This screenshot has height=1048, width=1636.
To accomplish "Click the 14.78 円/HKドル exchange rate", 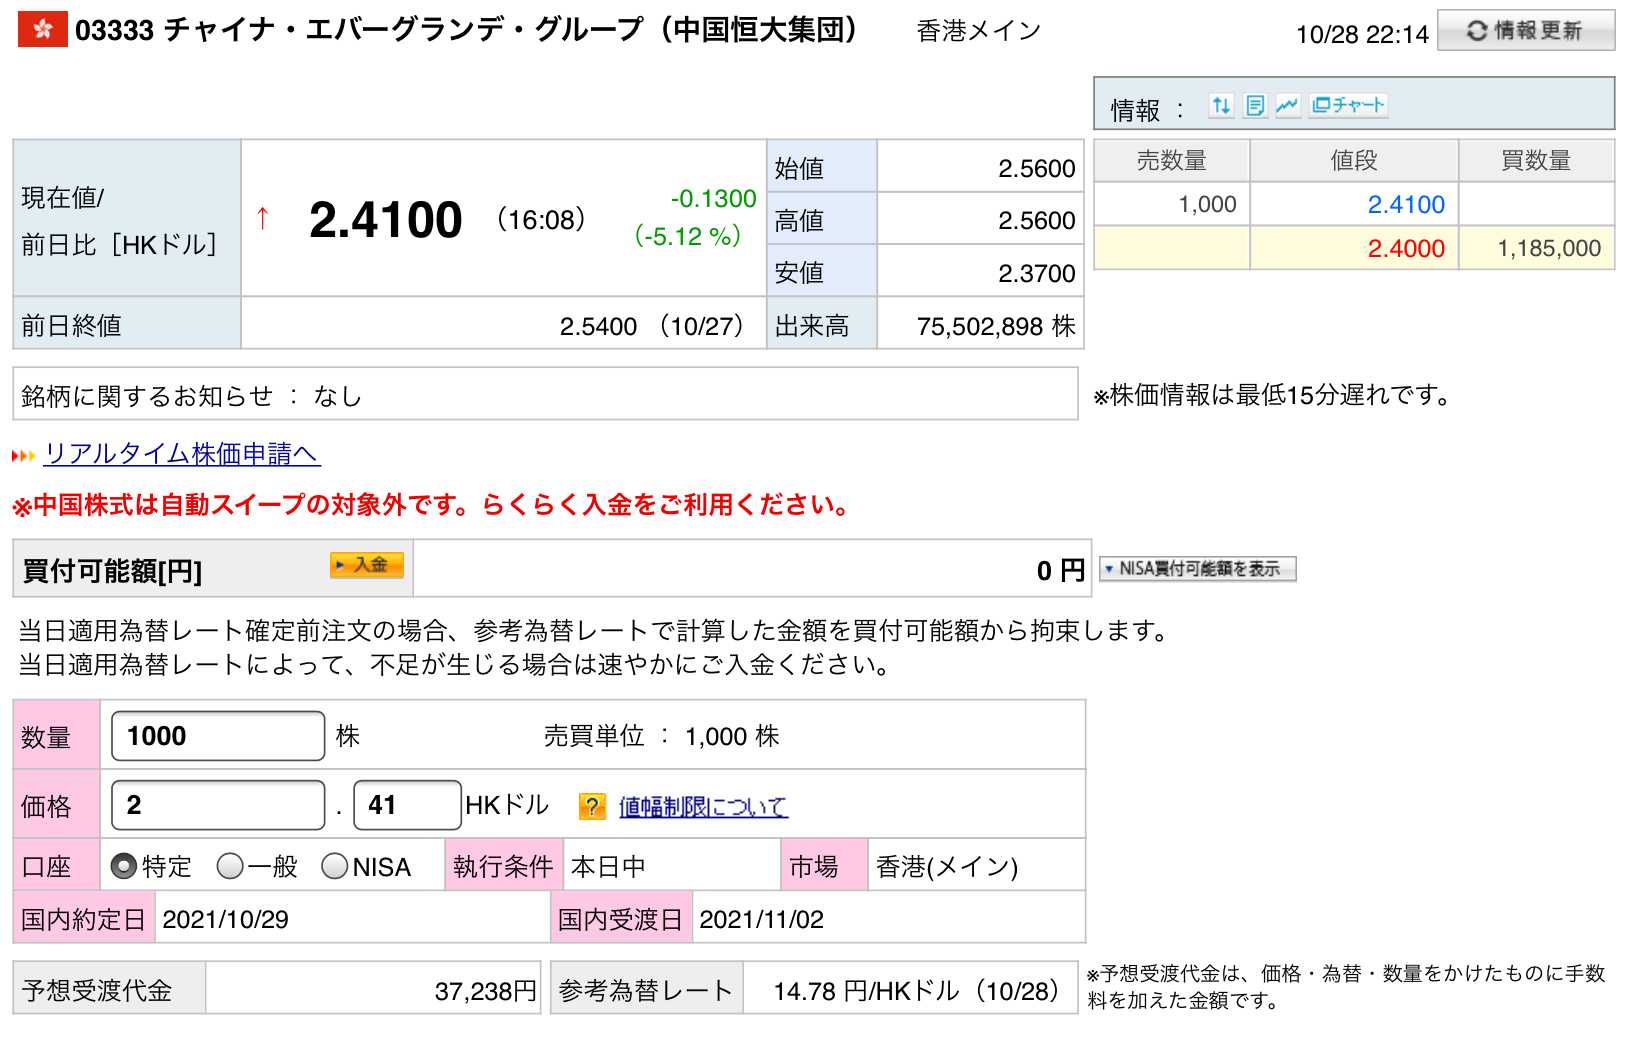I will tap(916, 992).
